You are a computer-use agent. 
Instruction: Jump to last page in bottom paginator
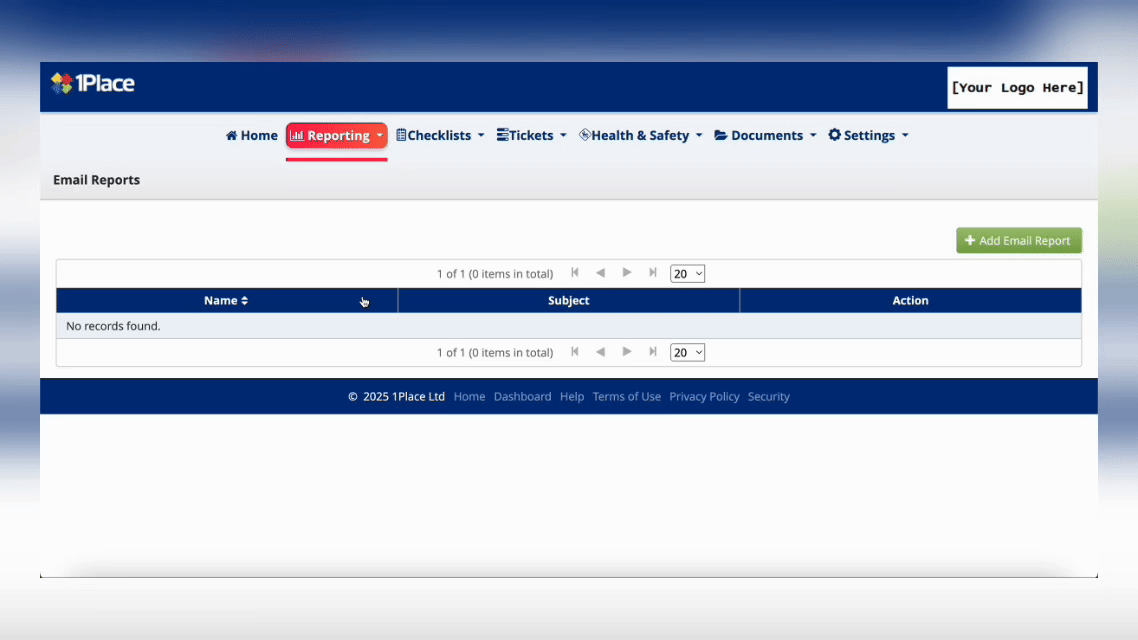tap(653, 352)
